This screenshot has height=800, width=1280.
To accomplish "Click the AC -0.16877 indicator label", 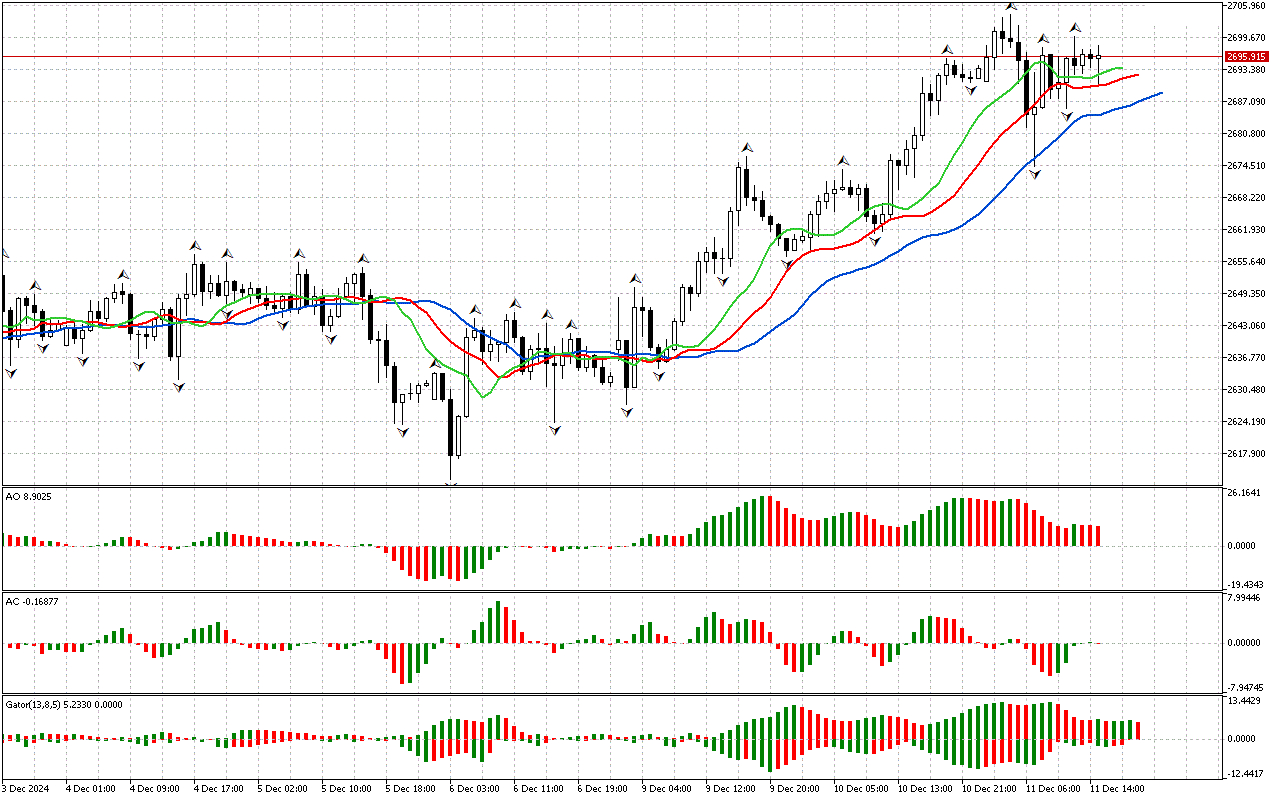I will [32, 601].
